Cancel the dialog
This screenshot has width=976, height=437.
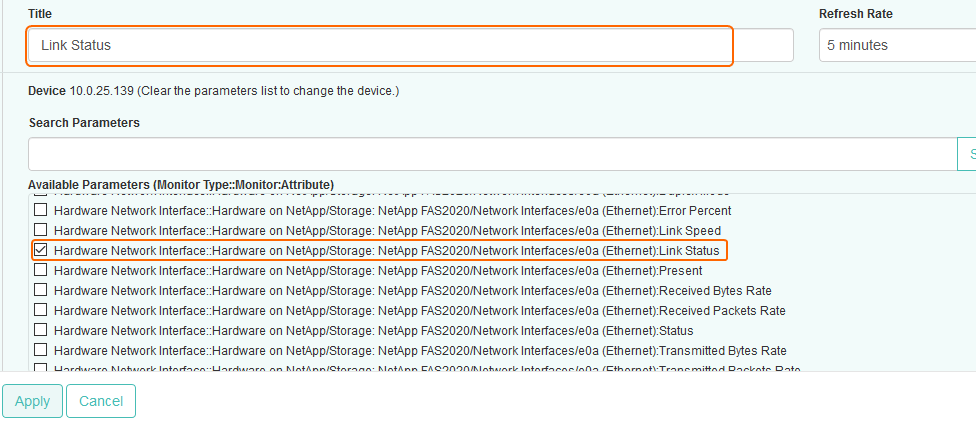[x=101, y=401]
